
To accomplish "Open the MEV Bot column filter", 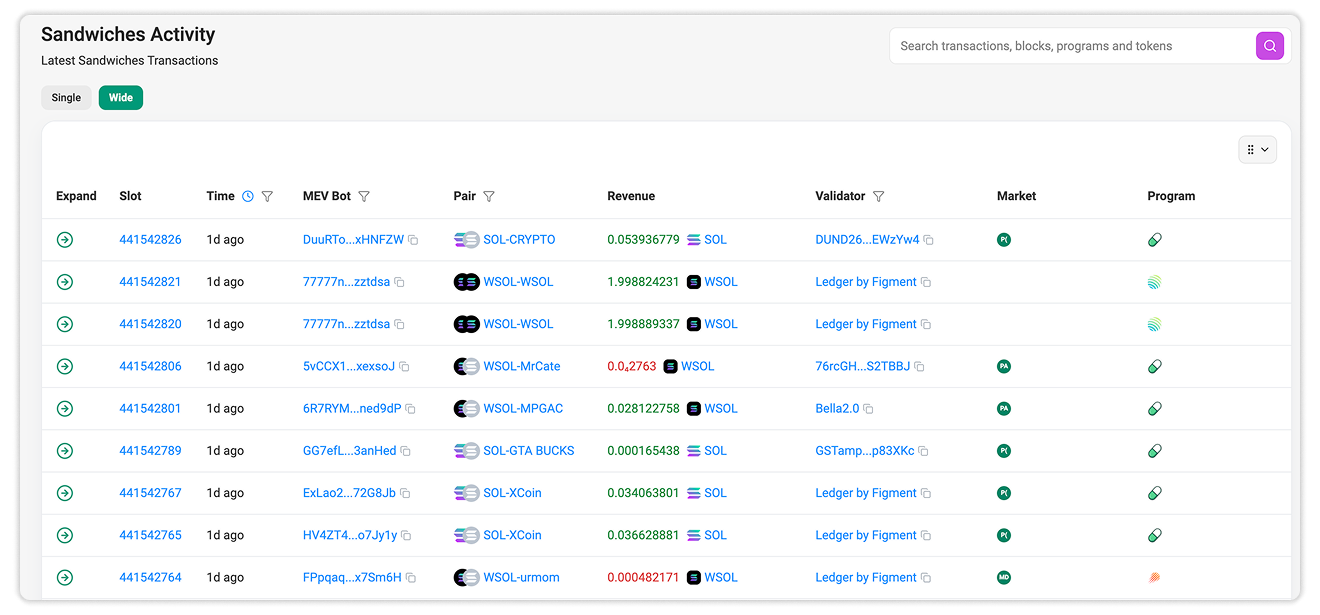I will tap(364, 197).
